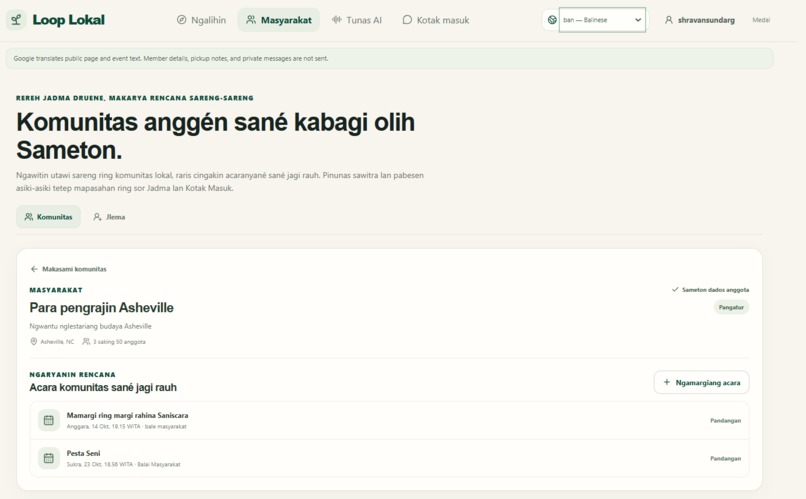Open the ban — Balinese language dropdown
Viewport: 806px width, 499px height.
(602, 20)
